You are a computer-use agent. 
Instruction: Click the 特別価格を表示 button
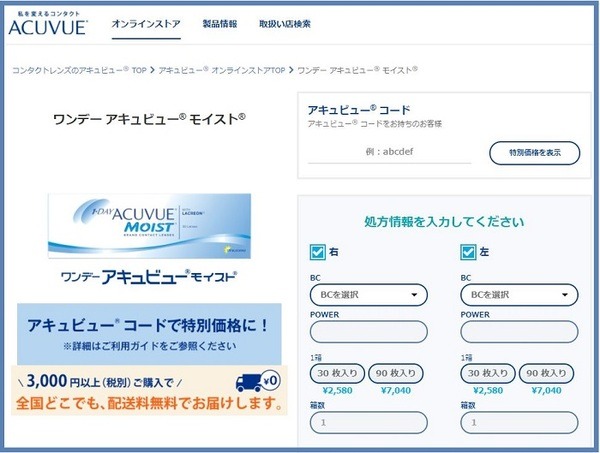point(535,153)
